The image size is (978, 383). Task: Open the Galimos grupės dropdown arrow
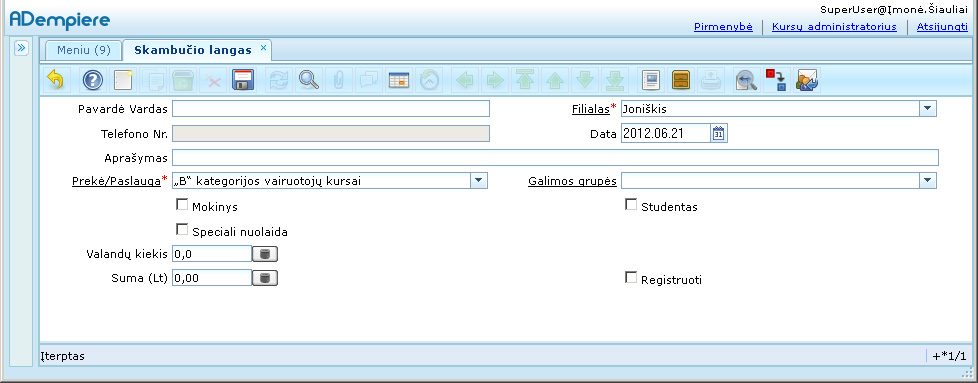pyautogui.click(x=928, y=181)
